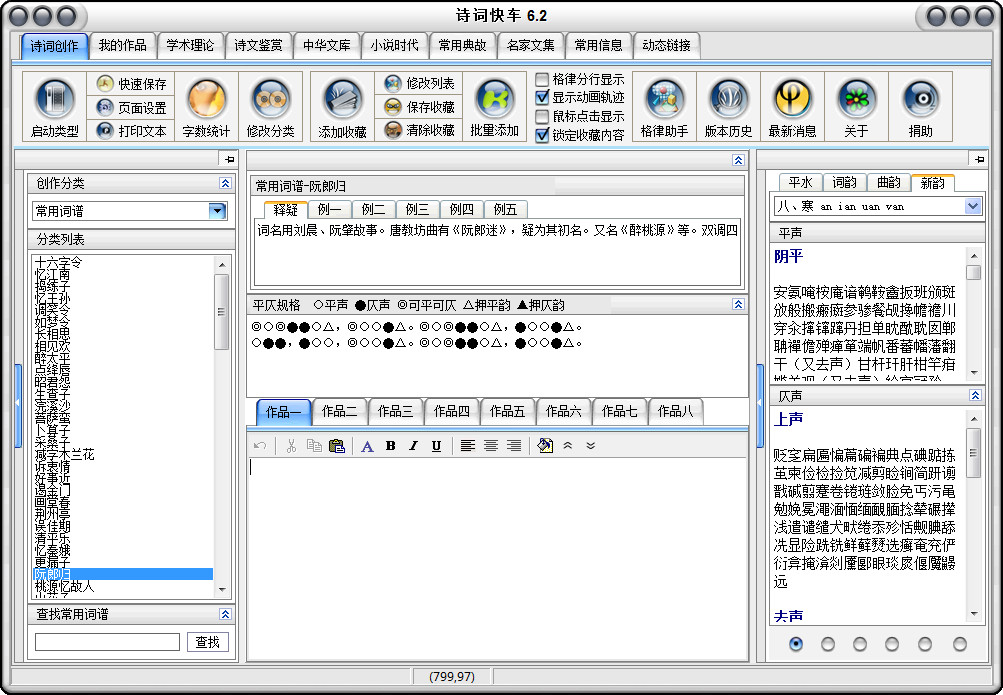Open the 格律助手 meter assistant
This screenshot has height=695, width=1003.
665,107
